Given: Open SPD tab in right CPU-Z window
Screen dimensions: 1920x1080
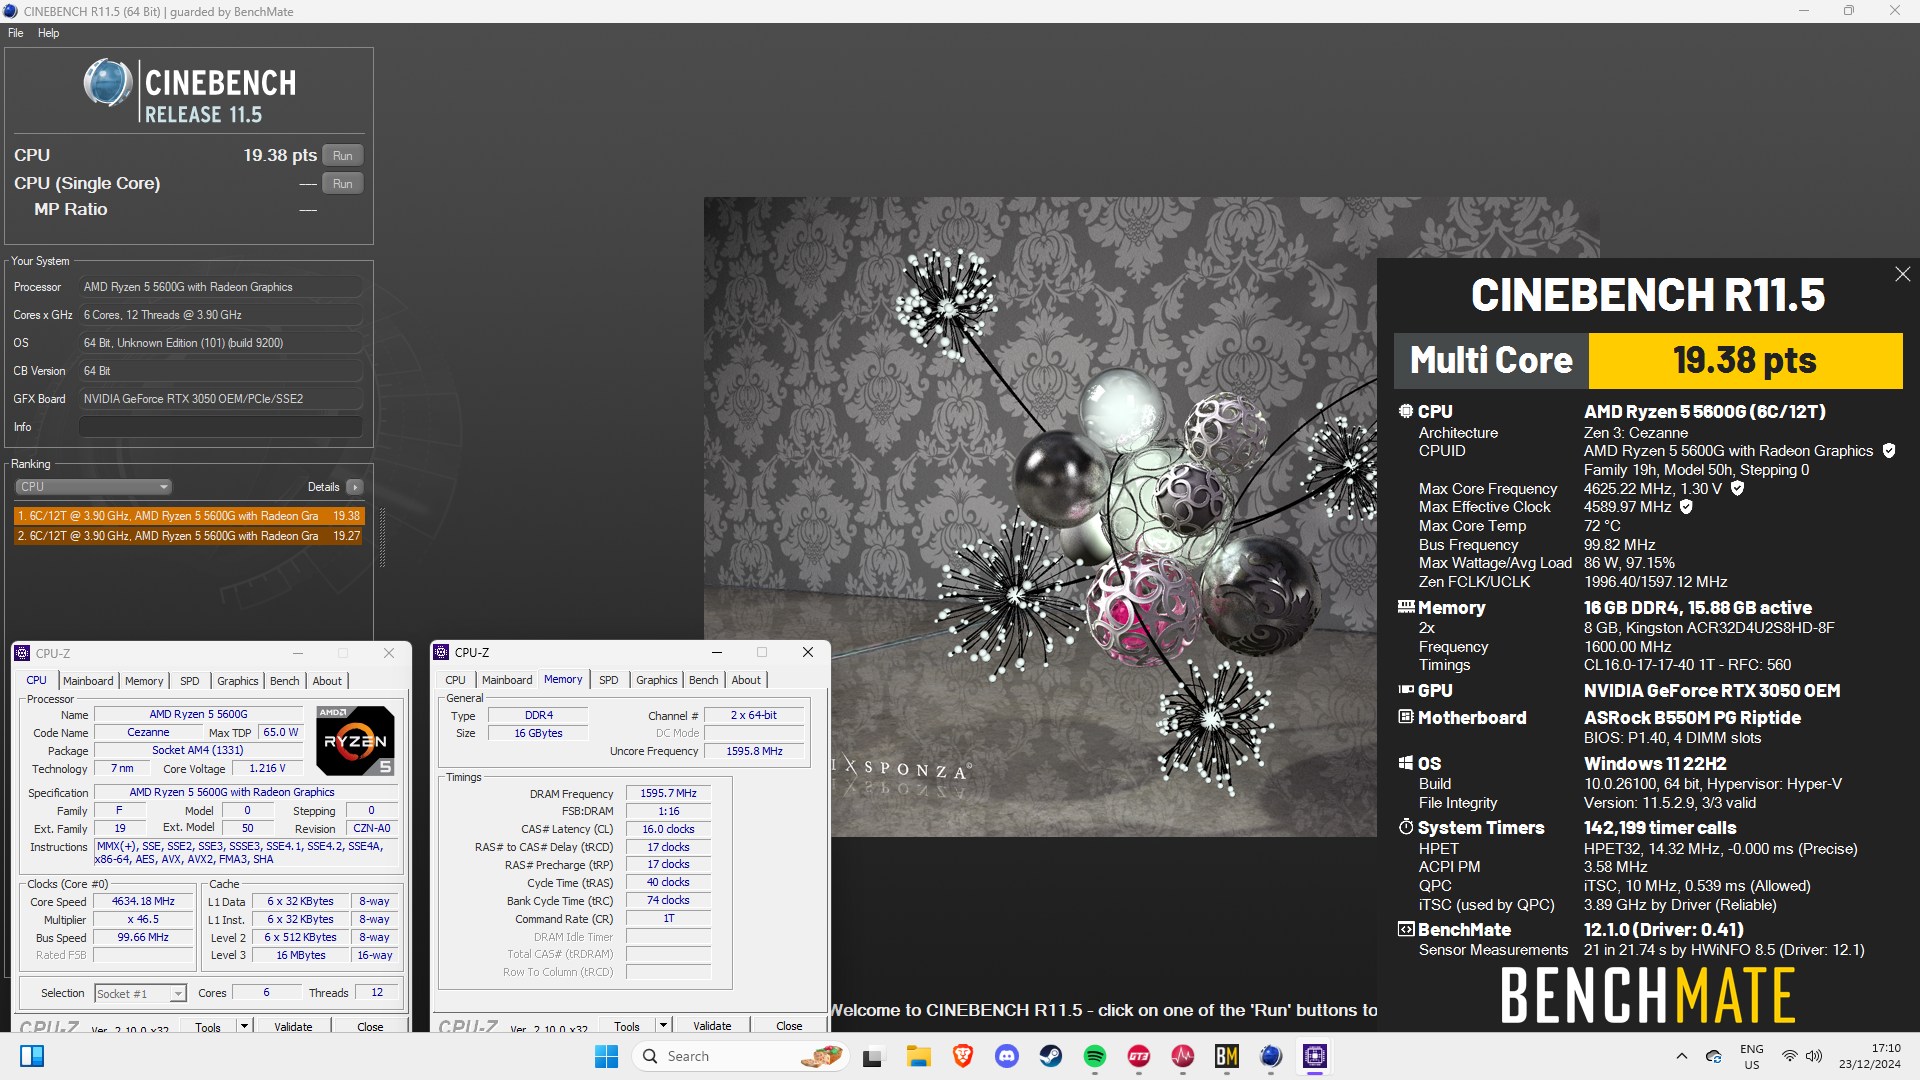Looking at the screenshot, I should tap(609, 680).
